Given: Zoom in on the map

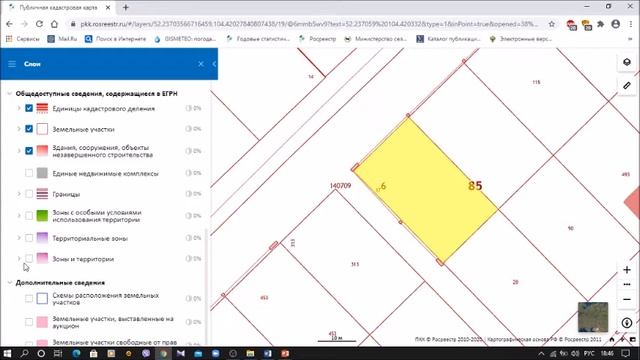Looking at the screenshot, I should [627, 270].
